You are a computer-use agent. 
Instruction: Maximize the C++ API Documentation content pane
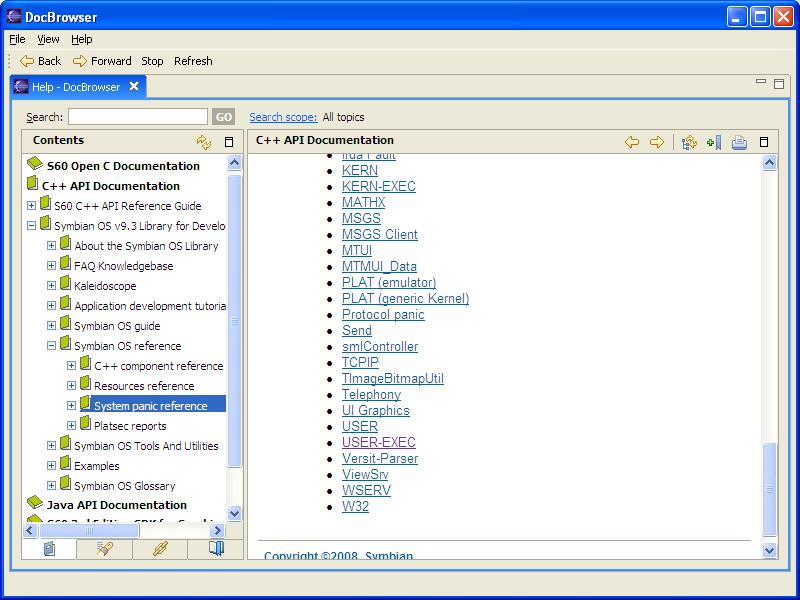tap(764, 142)
